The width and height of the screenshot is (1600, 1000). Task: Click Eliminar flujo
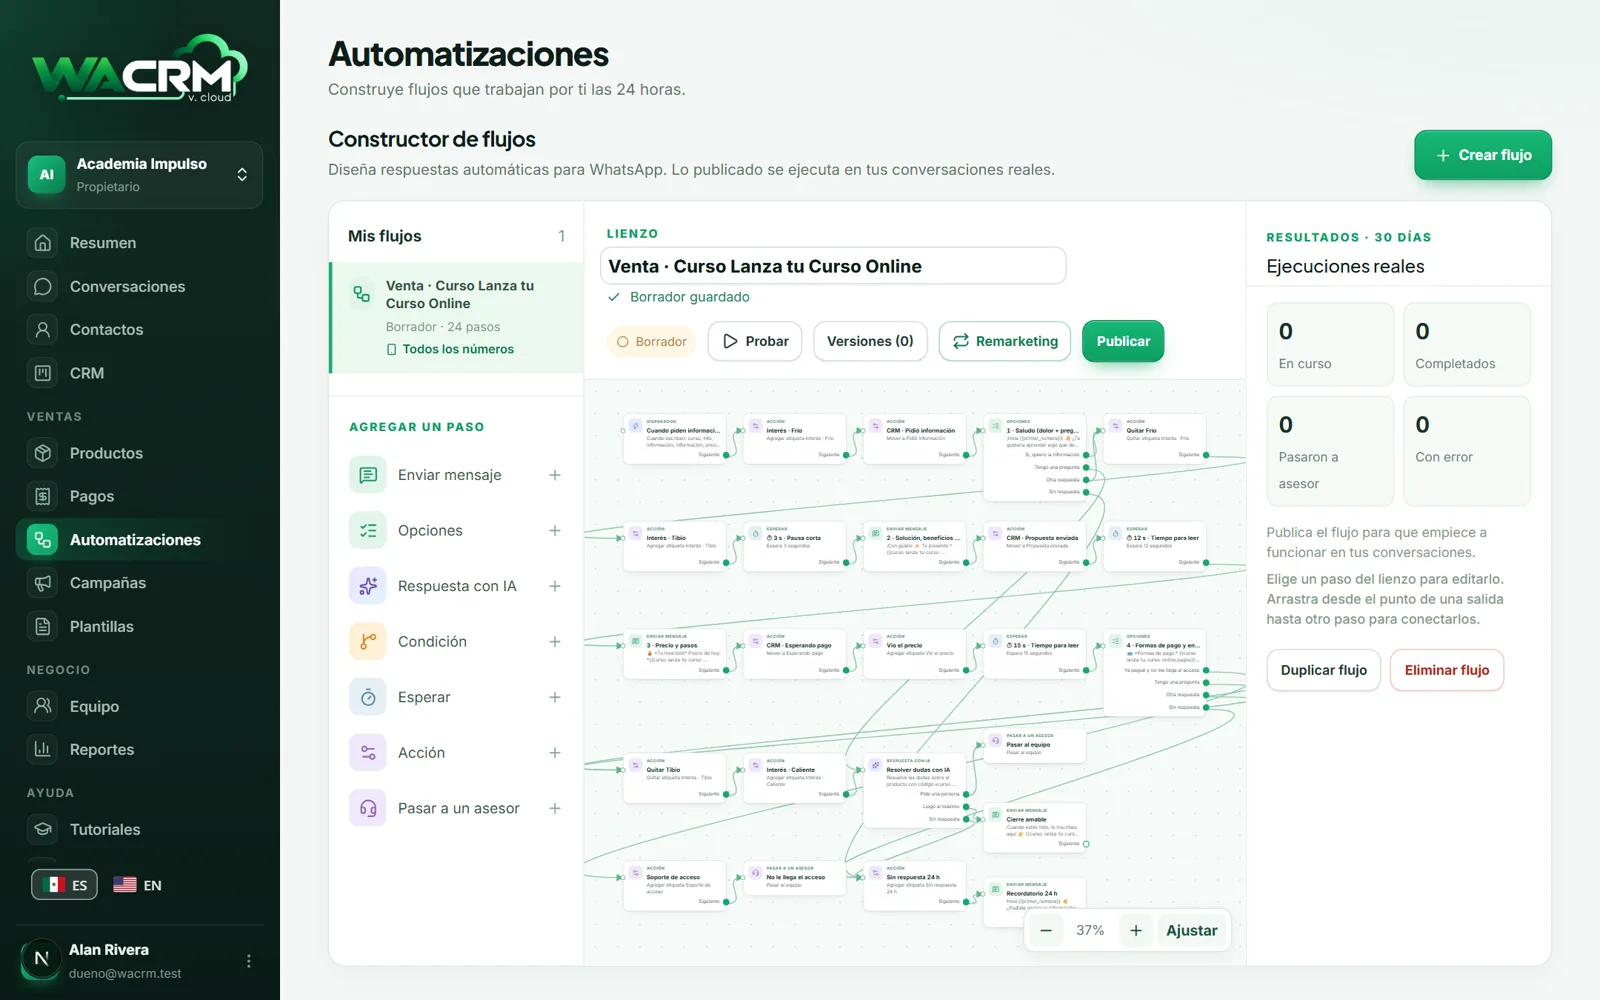(x=1447, y=670)
